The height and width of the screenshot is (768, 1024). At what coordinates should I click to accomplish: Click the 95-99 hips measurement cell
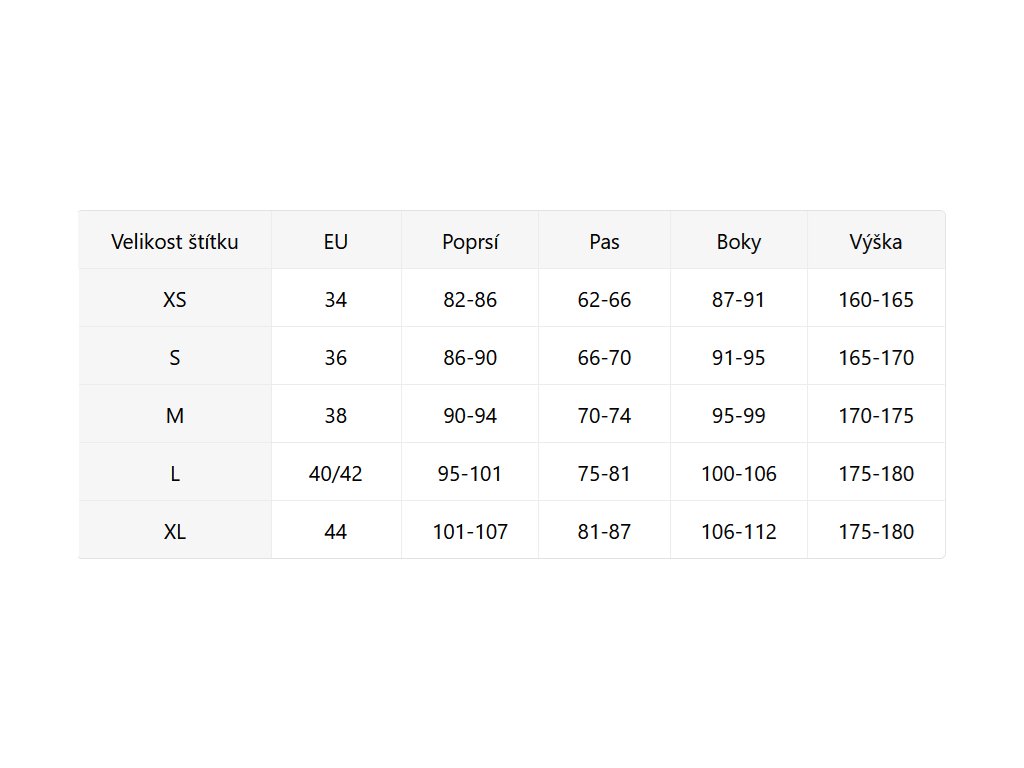pos(739,415)
